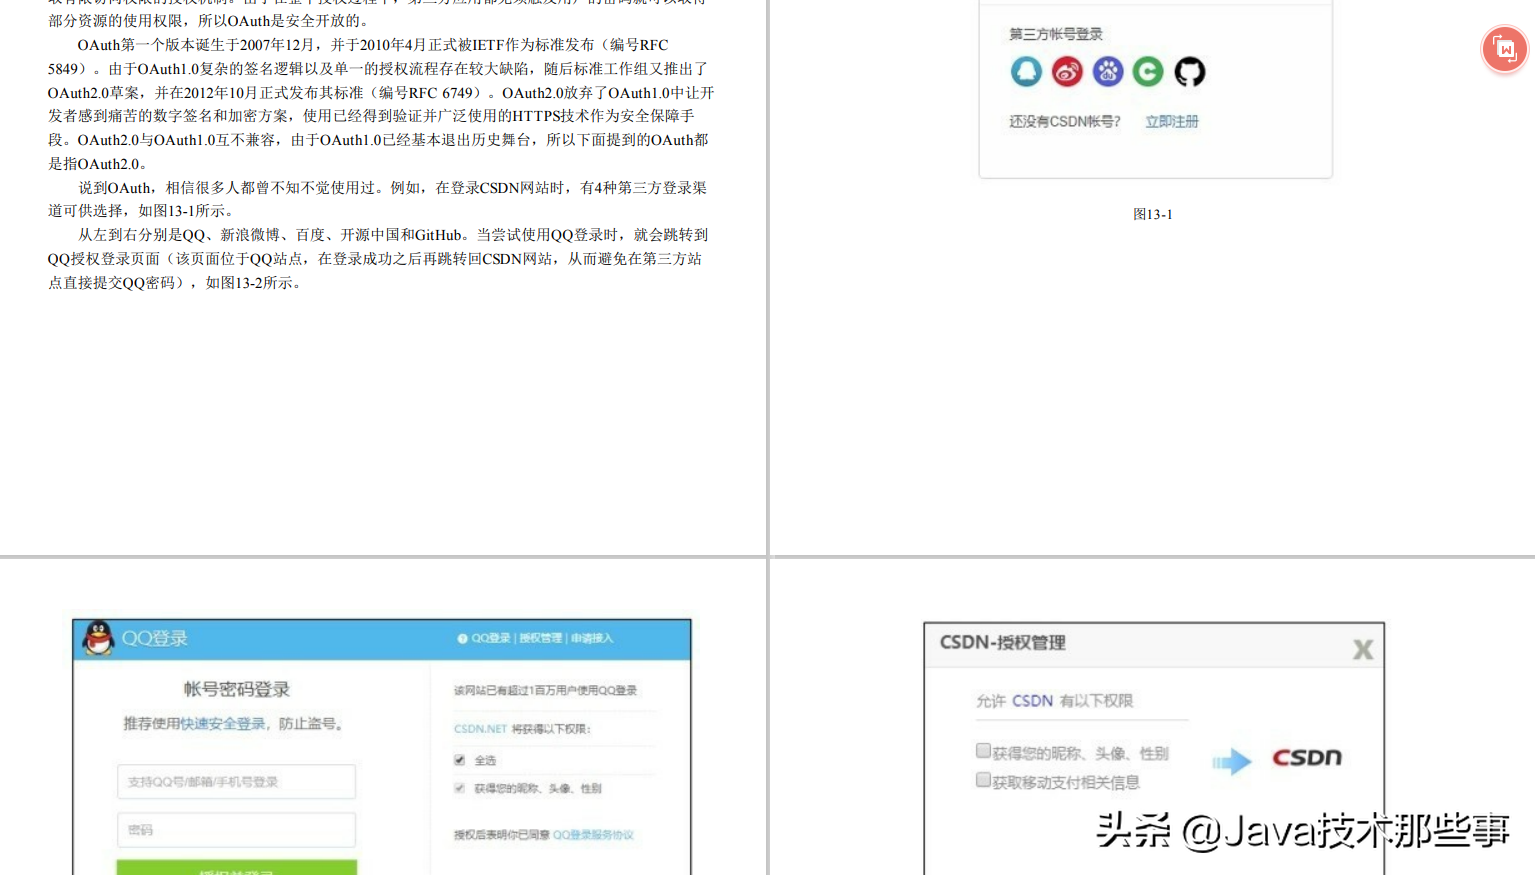Click the 该网站已有超过1百万用户使用QQ登录 text

545,690
